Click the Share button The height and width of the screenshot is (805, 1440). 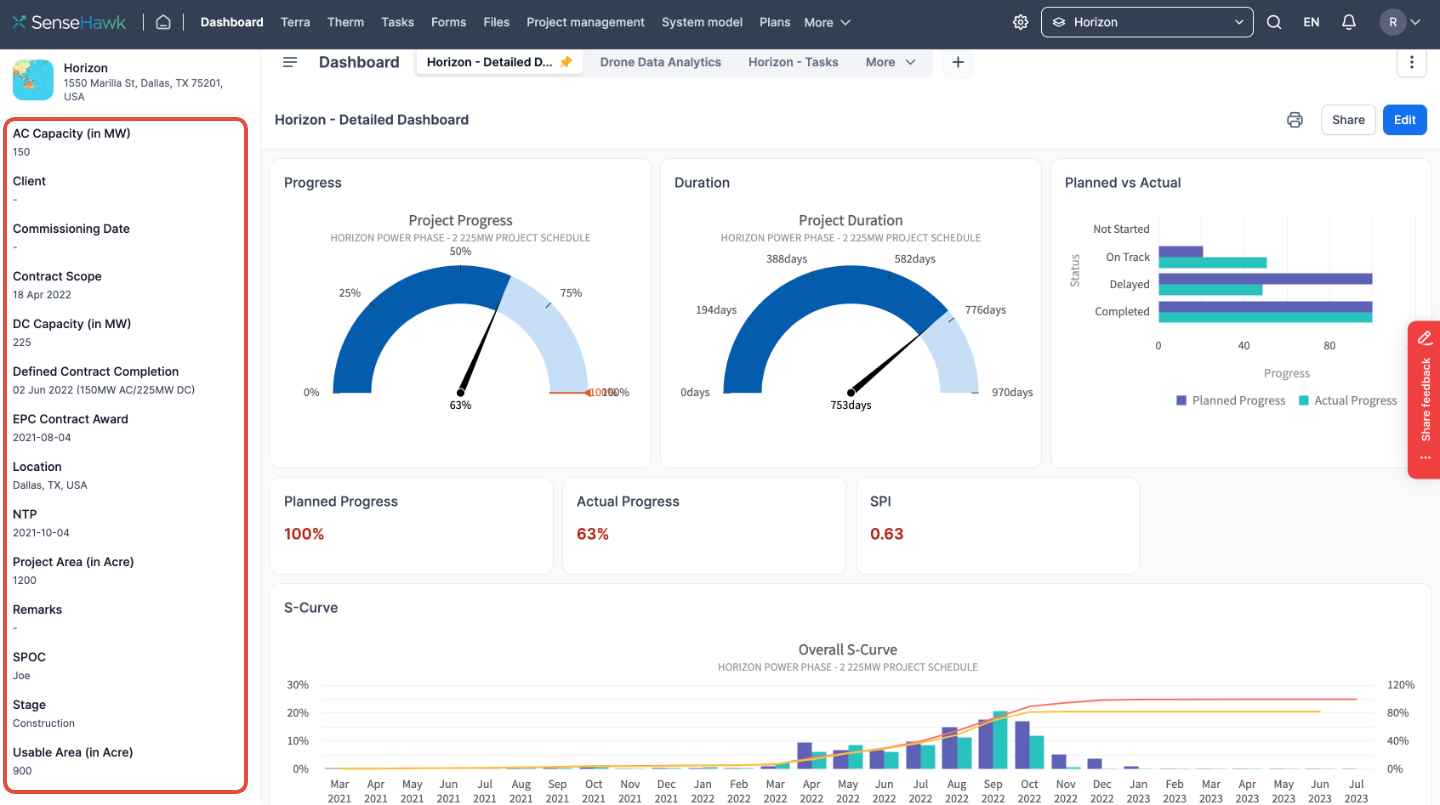pyautogui.click(x=1348, y=120)
